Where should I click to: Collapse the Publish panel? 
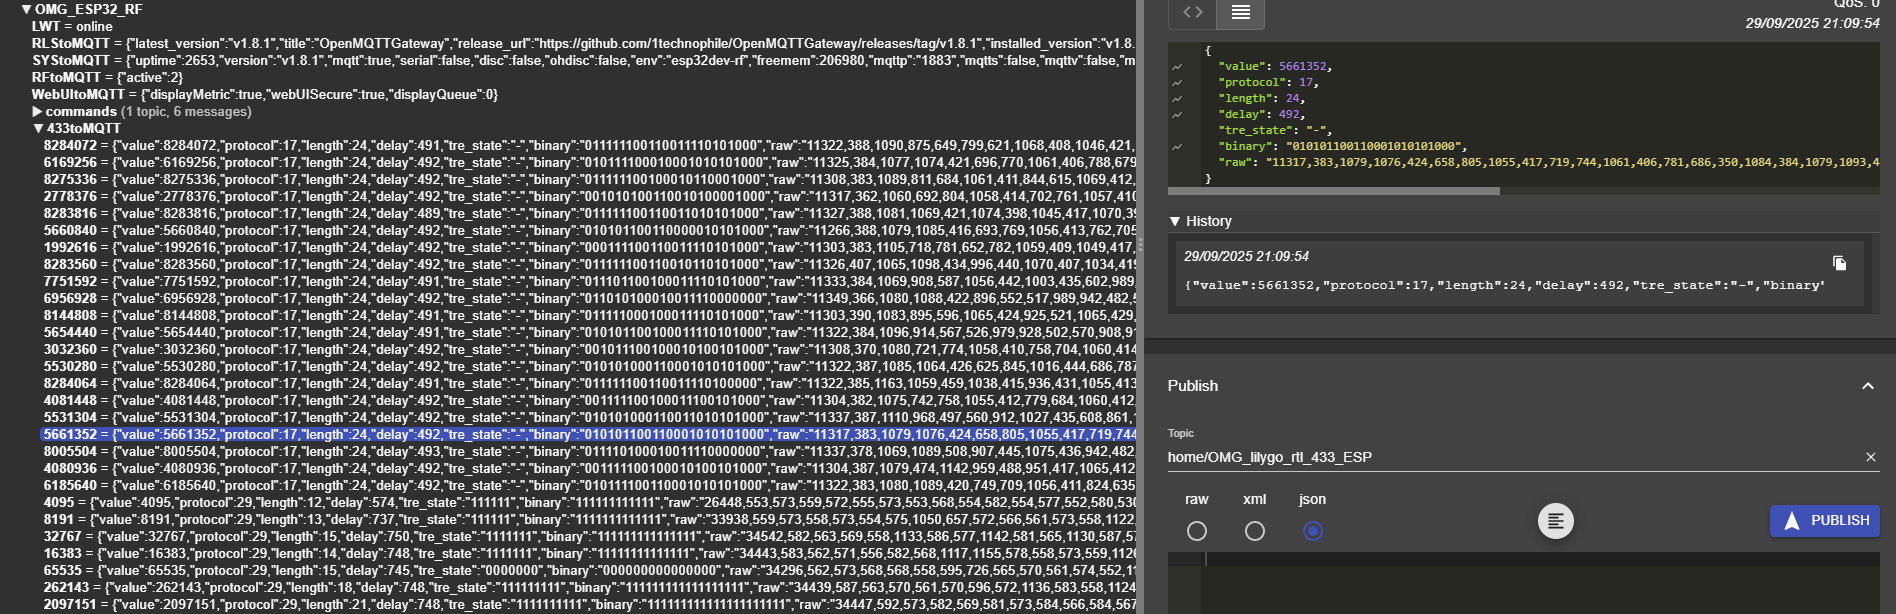pyautogui.click(x=1867, y=386)
